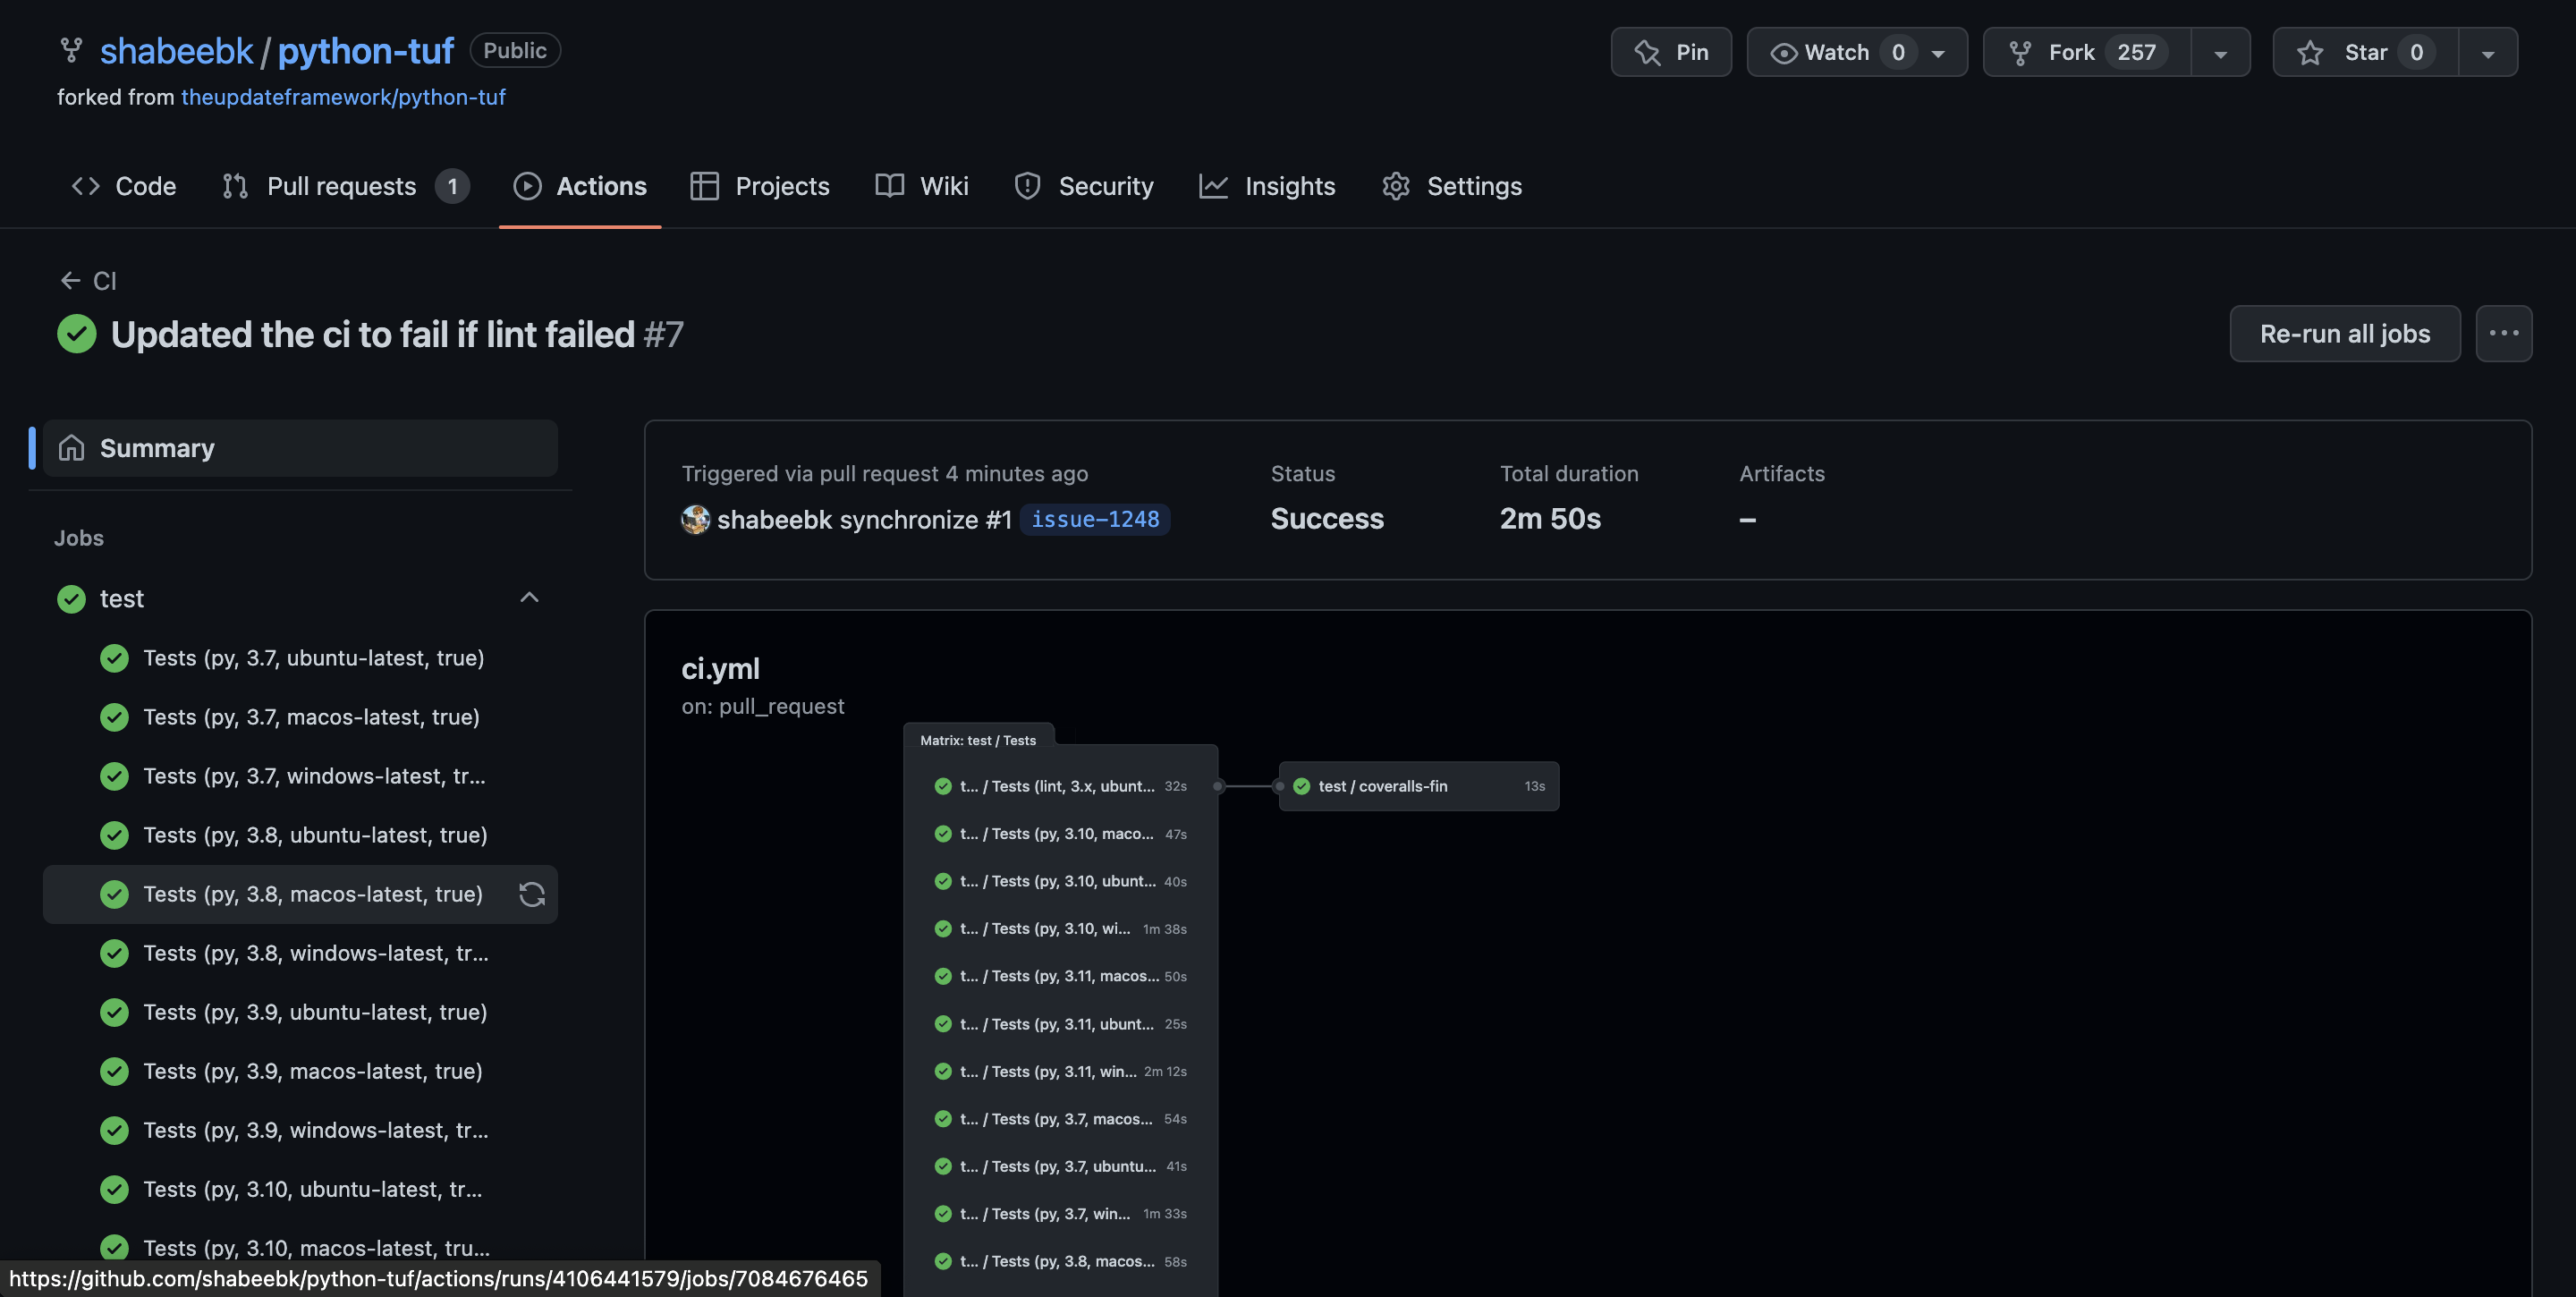2576x1297 pixels.
Task: Open the Projects table tab
Action: (760, 186)
